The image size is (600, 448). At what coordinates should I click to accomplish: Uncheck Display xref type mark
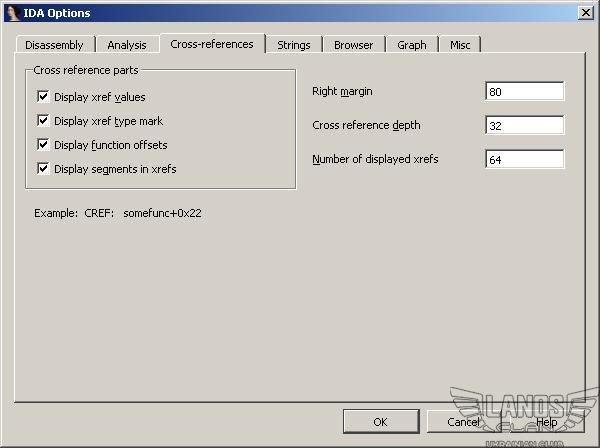43,121
